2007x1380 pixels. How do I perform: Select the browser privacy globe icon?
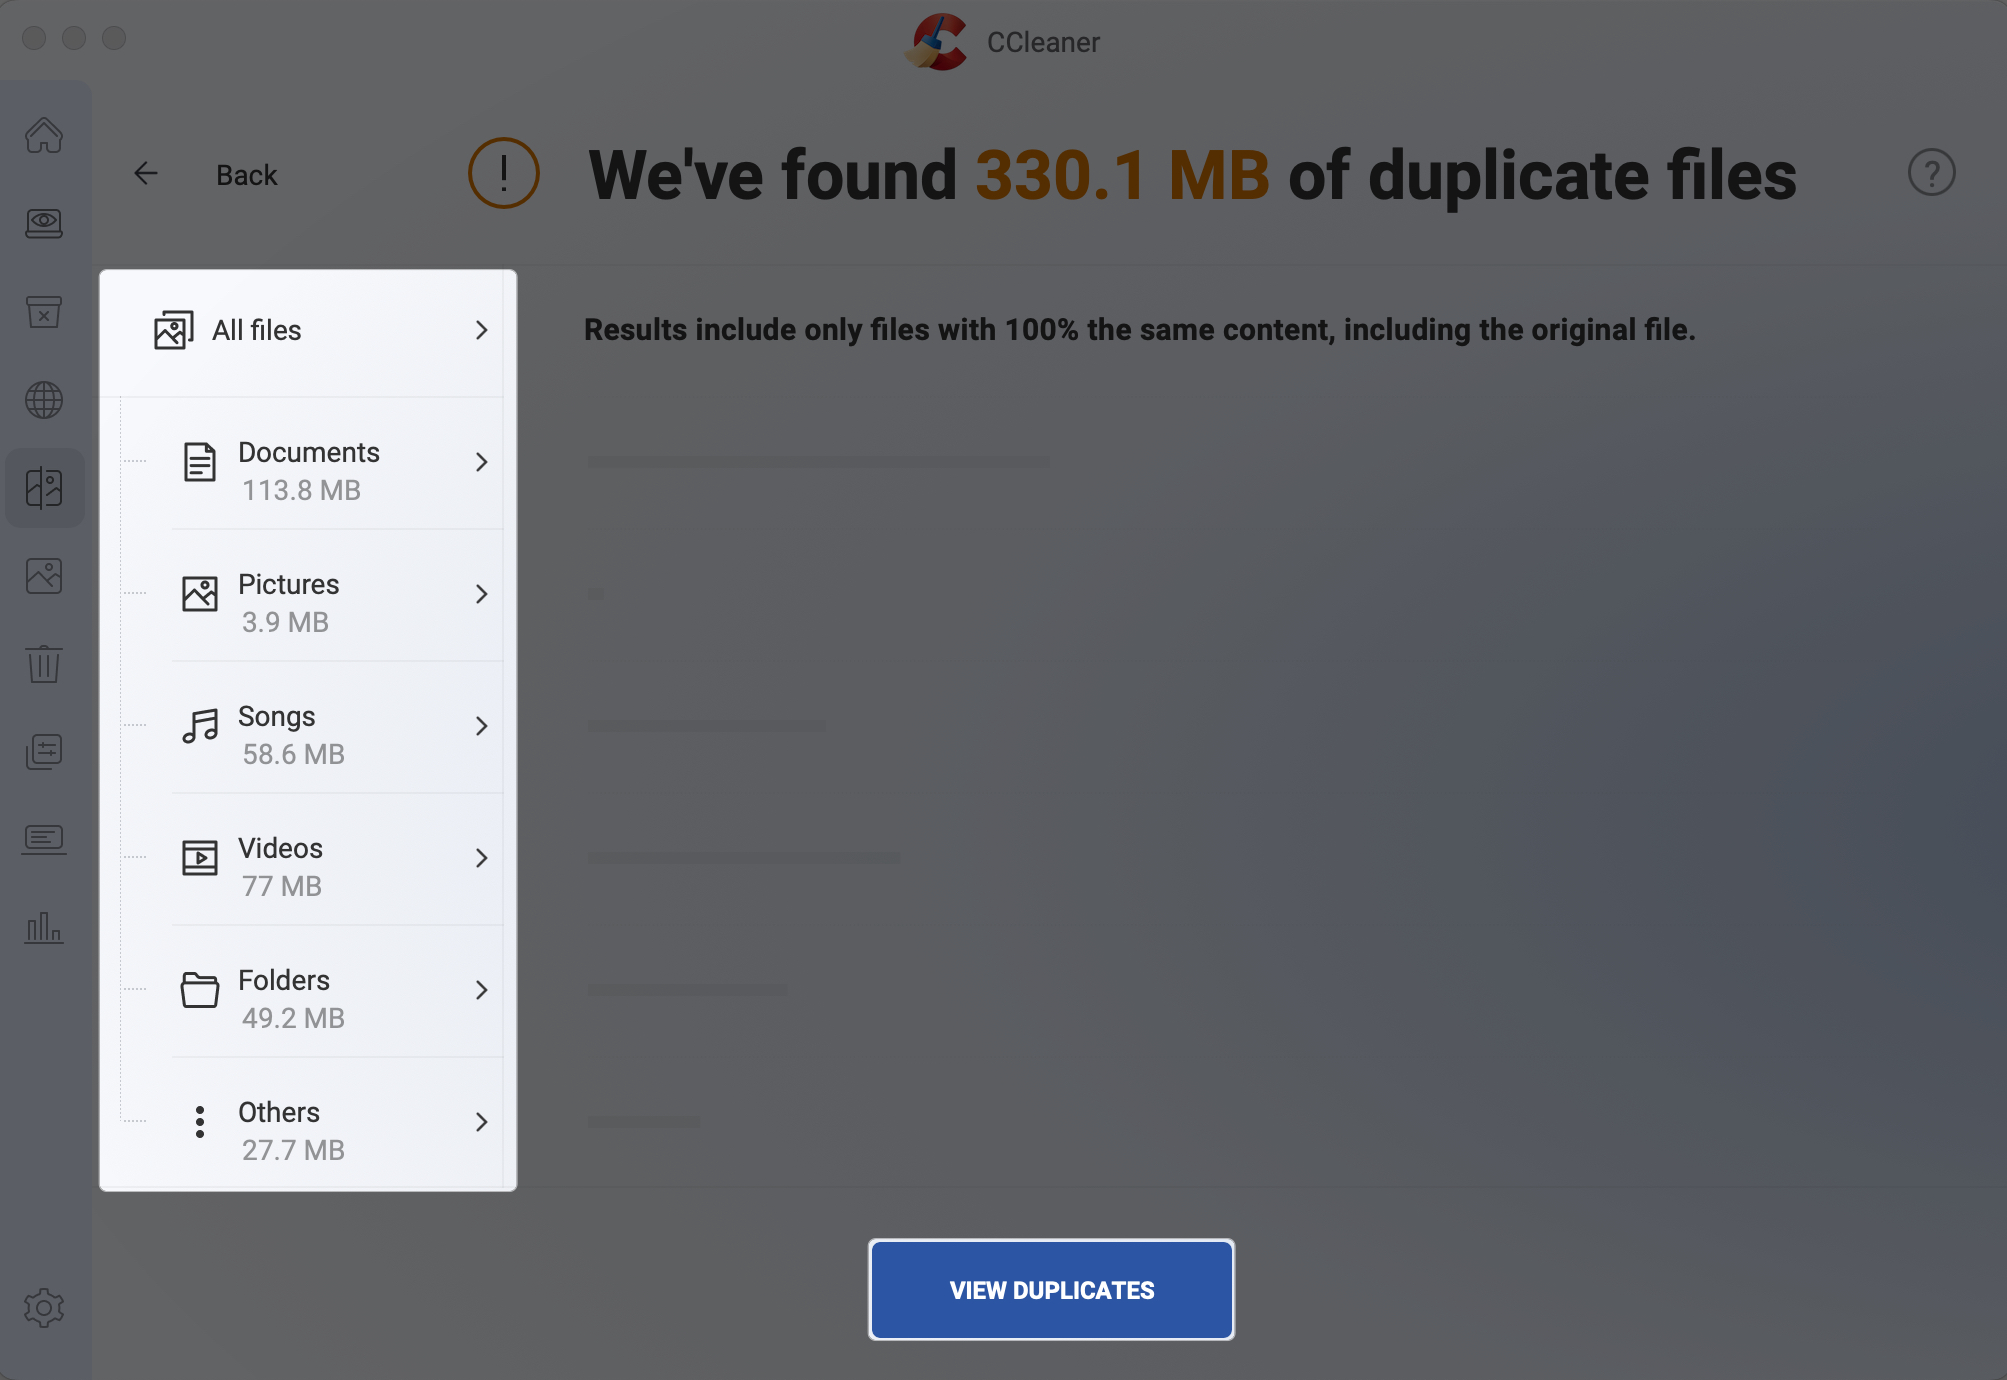[x=44, y=401]
